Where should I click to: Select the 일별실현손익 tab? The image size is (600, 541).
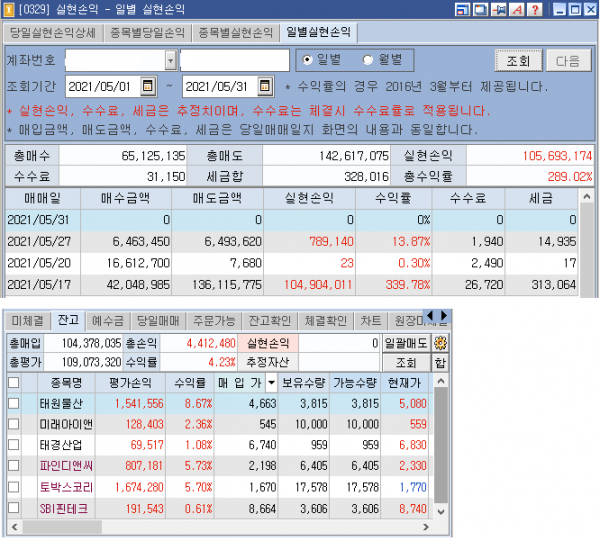pos(318,32)
